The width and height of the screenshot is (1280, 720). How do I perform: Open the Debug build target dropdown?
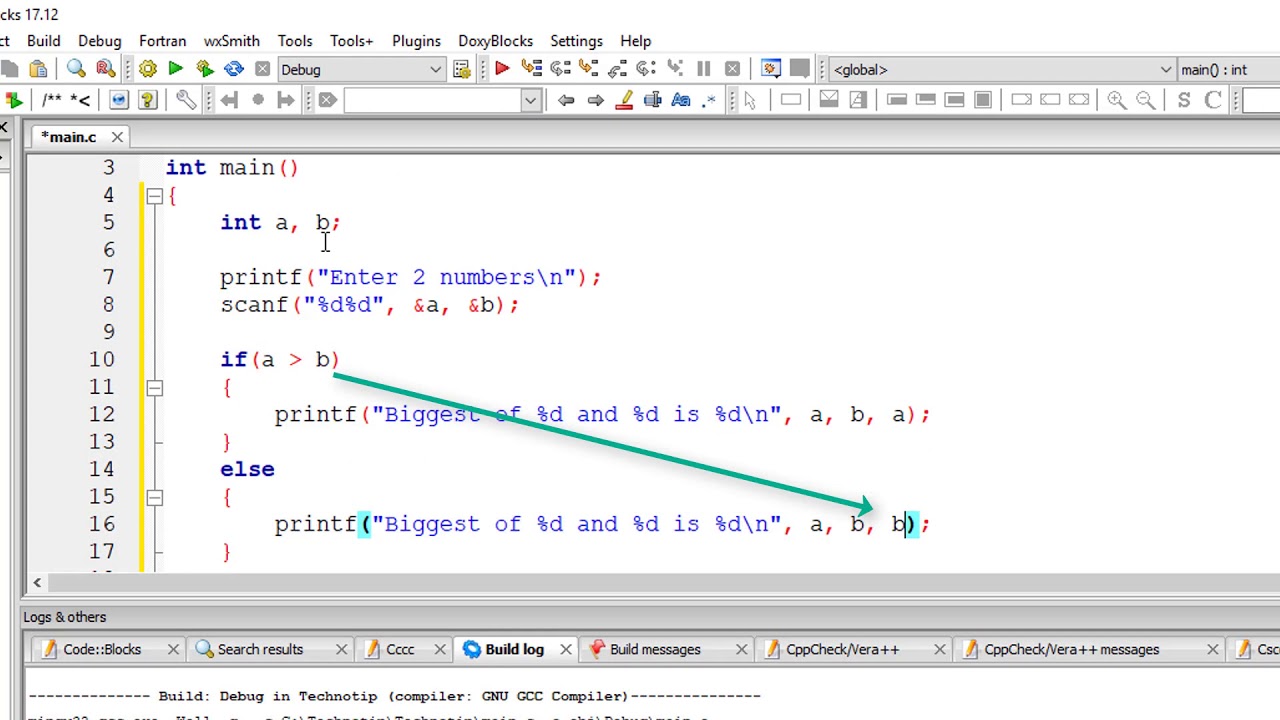(361, 69)
